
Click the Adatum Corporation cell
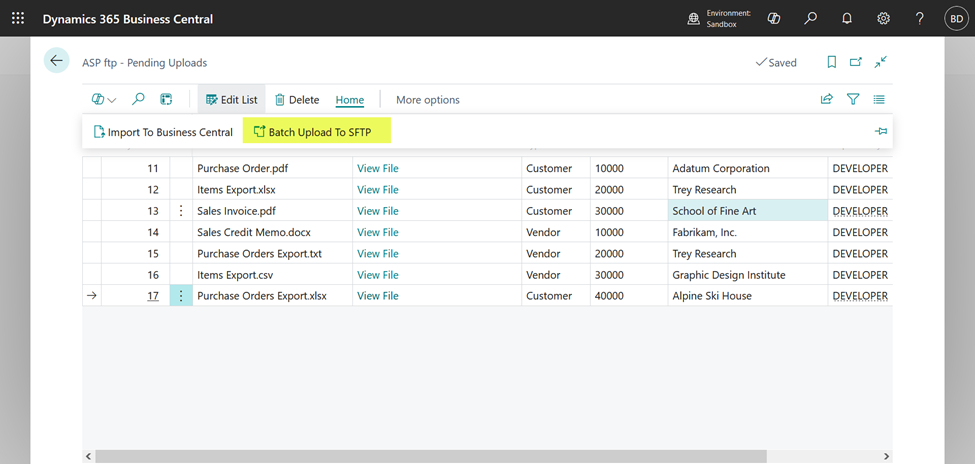point(747,168)
